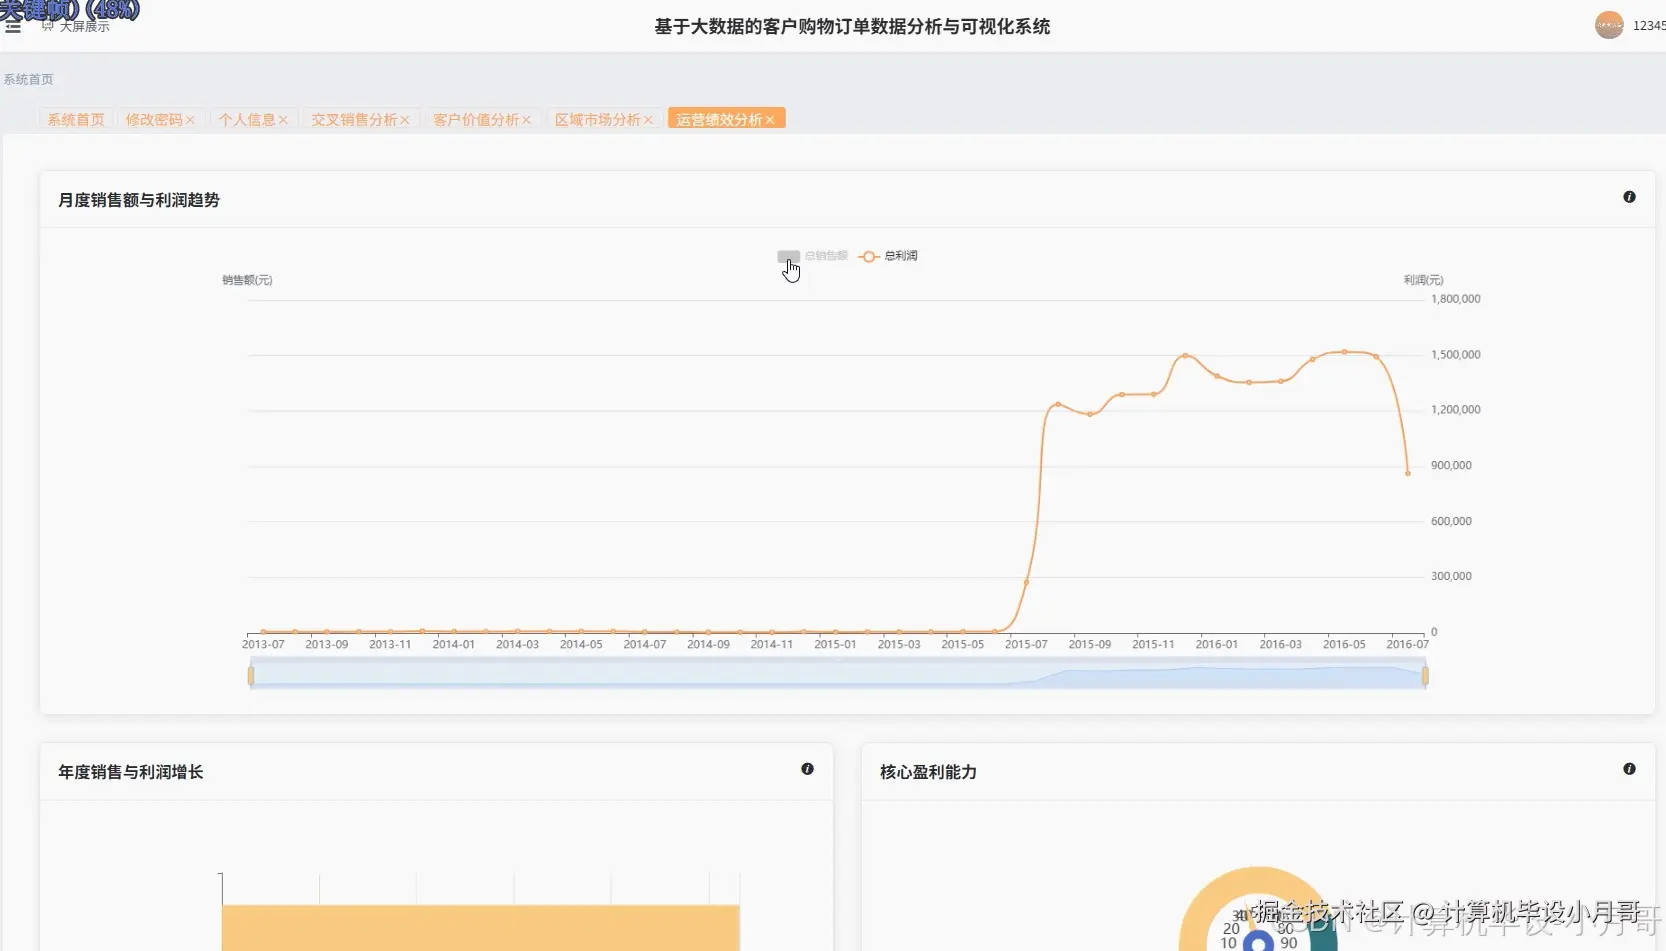Click the 系统首页 breadcrumb link

point(29,79)
